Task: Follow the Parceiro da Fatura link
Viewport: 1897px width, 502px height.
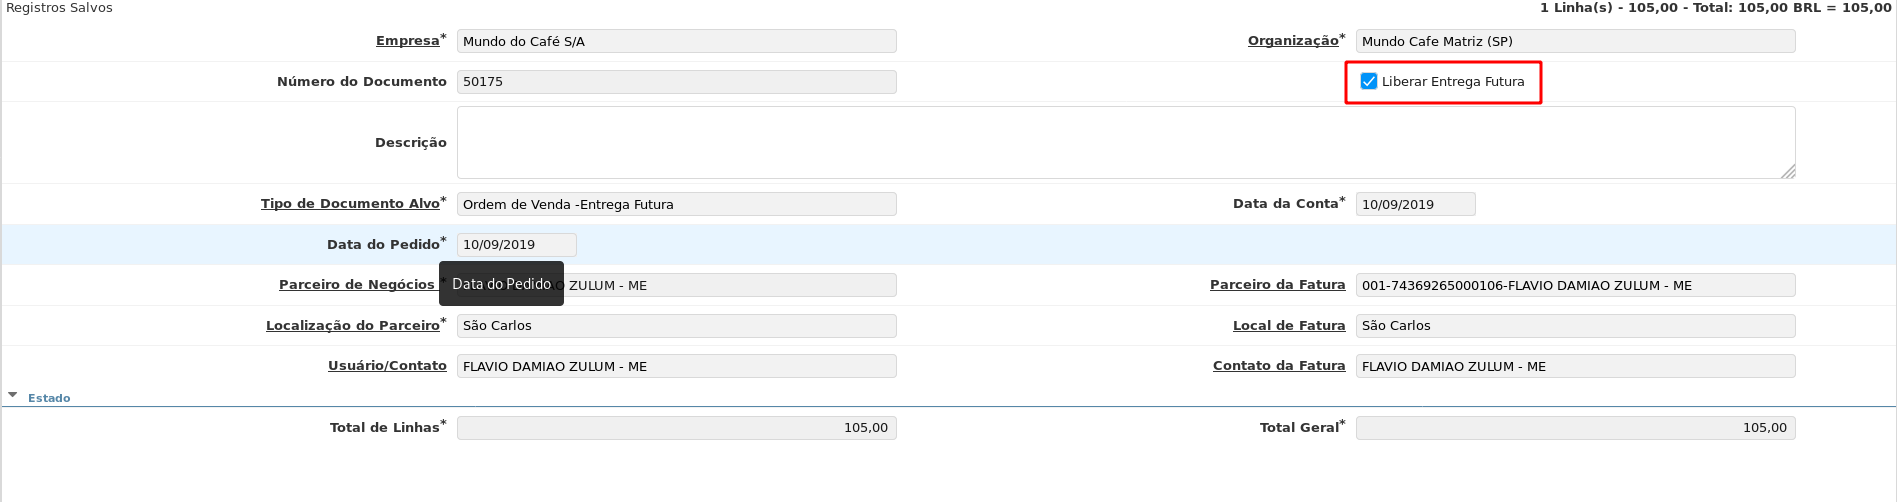Action: coord(1277,285)
